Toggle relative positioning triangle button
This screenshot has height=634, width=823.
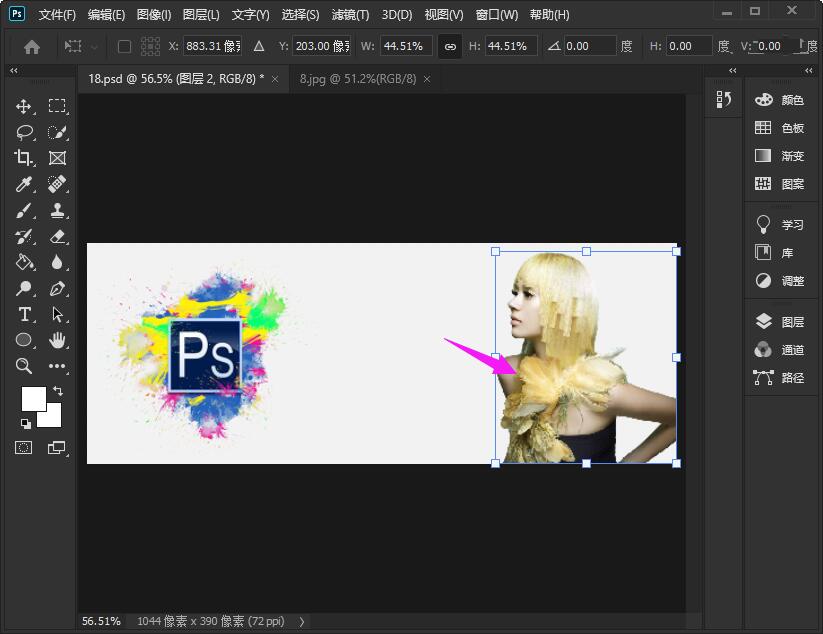[259, 46]
